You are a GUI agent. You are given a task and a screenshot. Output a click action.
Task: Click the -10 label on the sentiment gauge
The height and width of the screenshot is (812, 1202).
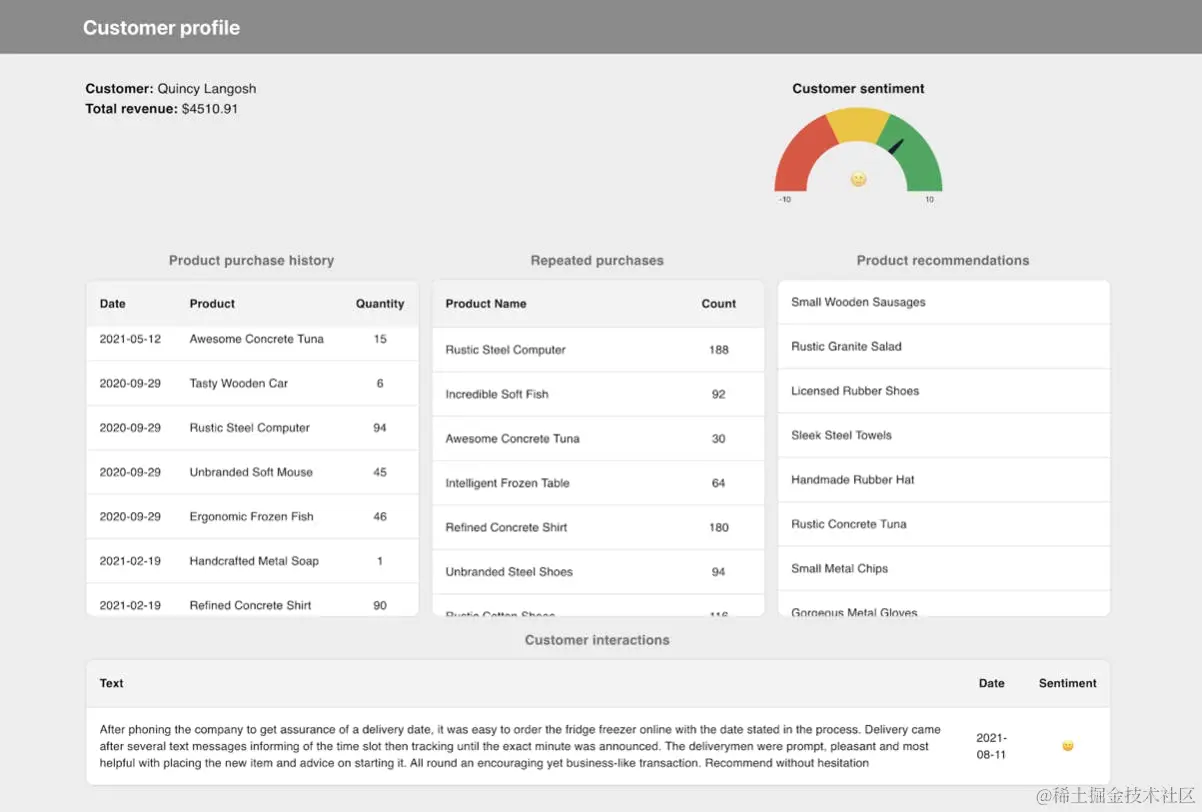click(x=784, y=199)
